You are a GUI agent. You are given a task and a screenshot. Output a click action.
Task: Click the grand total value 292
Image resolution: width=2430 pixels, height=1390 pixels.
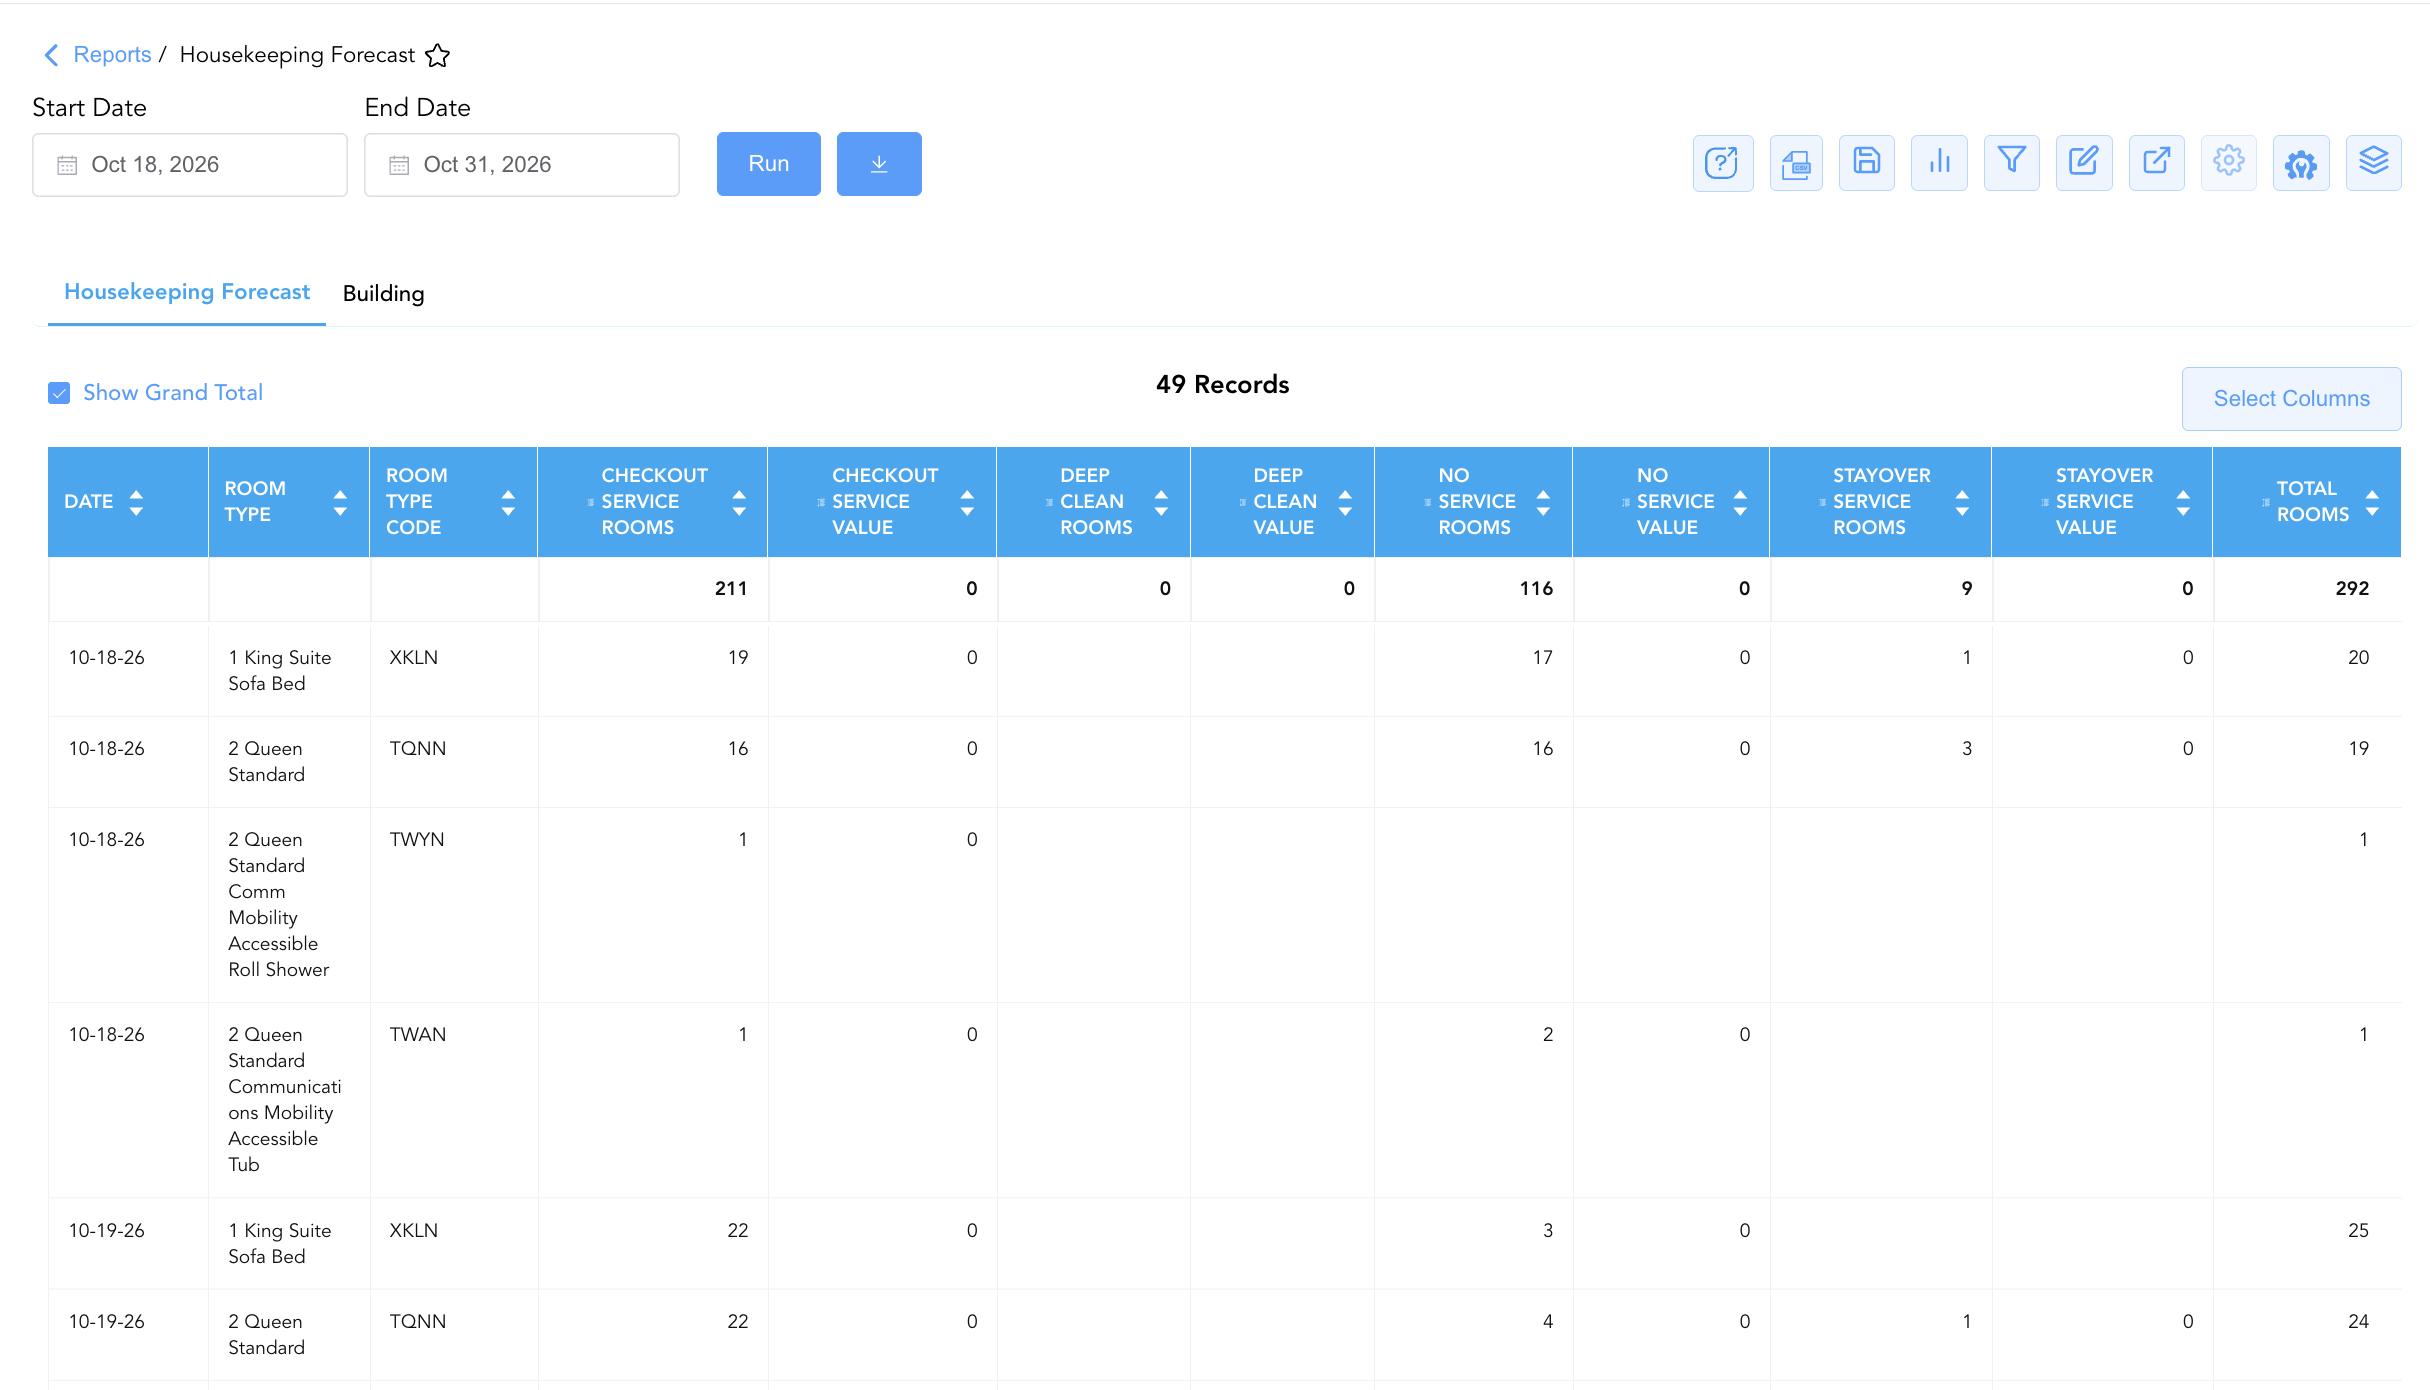coord(2352,589)
